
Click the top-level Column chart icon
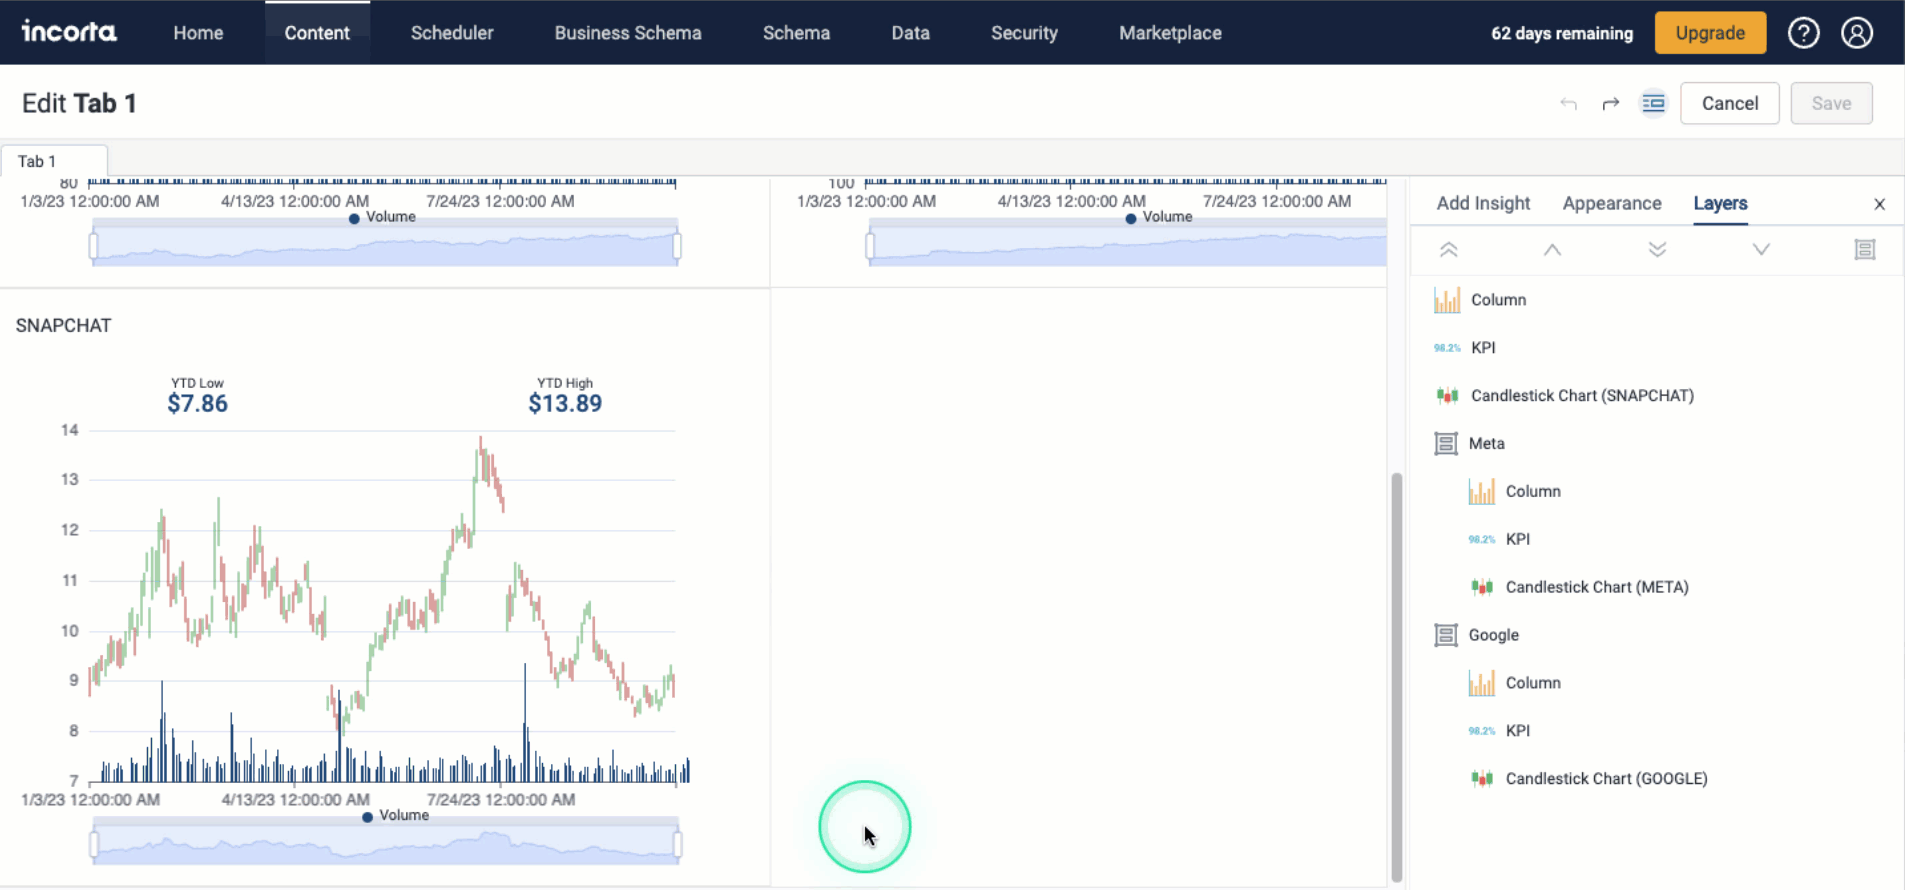pos(1447,300)
